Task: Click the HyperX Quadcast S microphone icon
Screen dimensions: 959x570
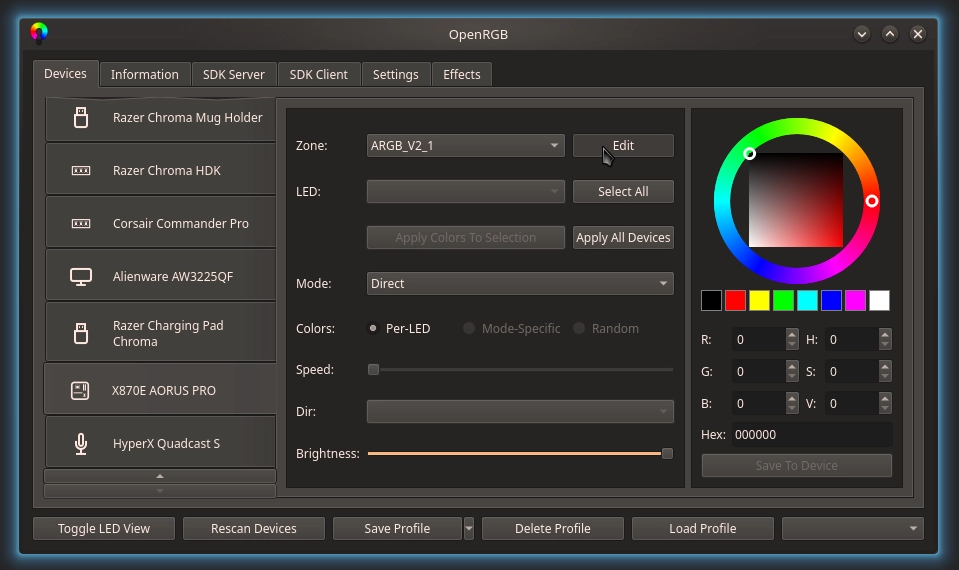Action: click(x=81, y=444)
